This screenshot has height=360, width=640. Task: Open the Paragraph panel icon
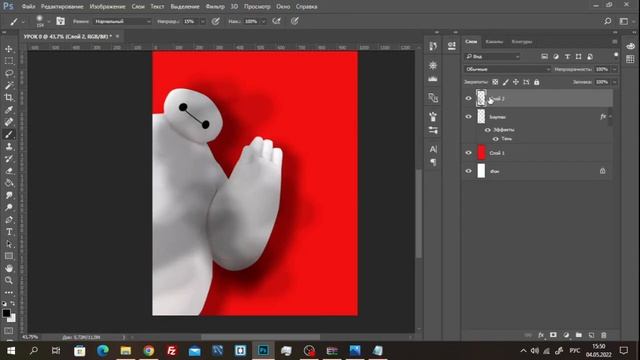tap(433, 162)
